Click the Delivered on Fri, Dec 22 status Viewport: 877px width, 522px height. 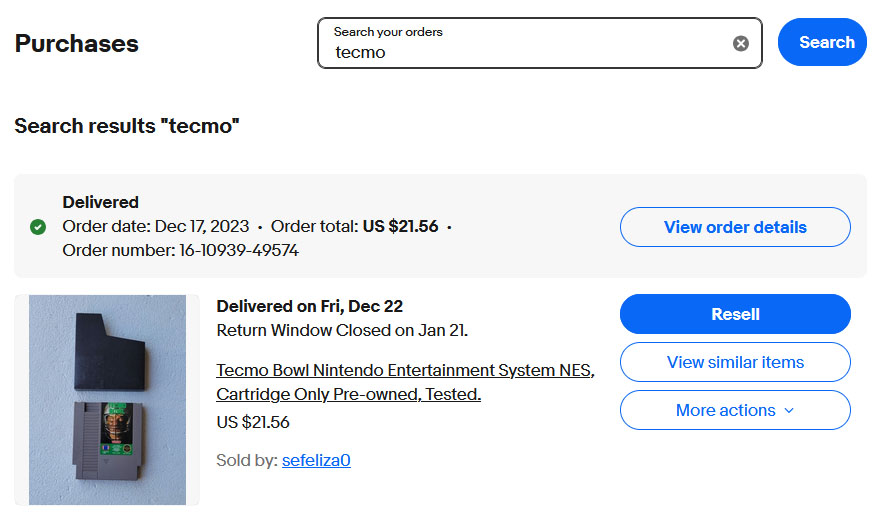[x=309, y=306]
